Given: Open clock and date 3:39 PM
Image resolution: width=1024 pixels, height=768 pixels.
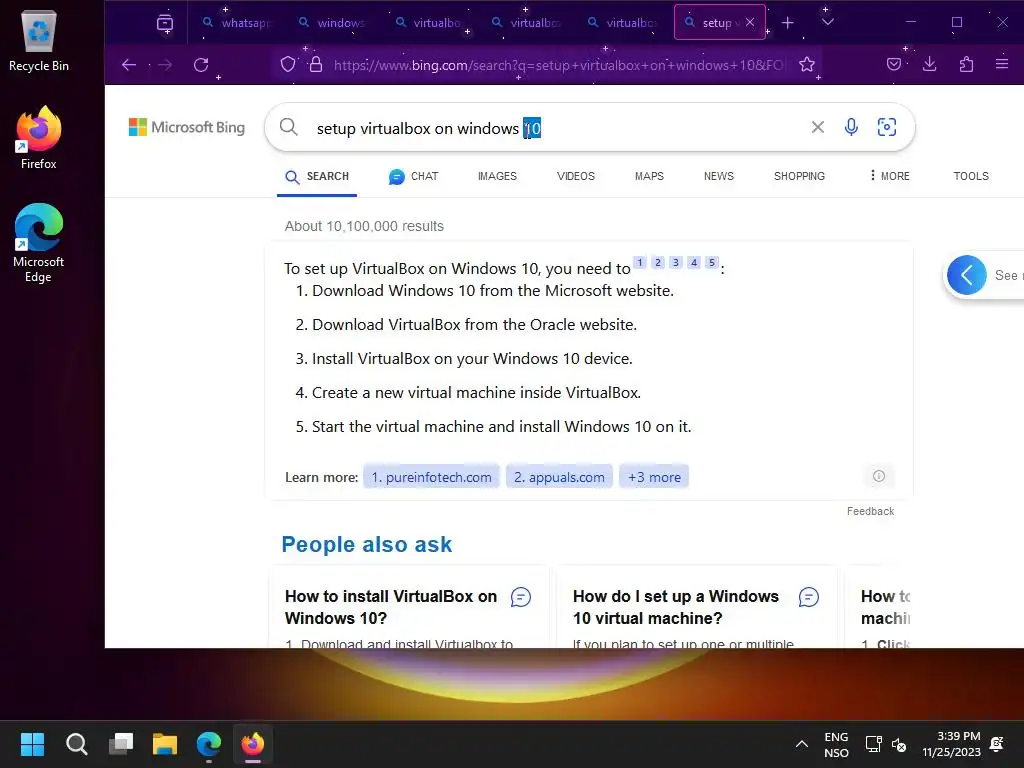Looking at the screenshot, I should [x=952, y=744].
